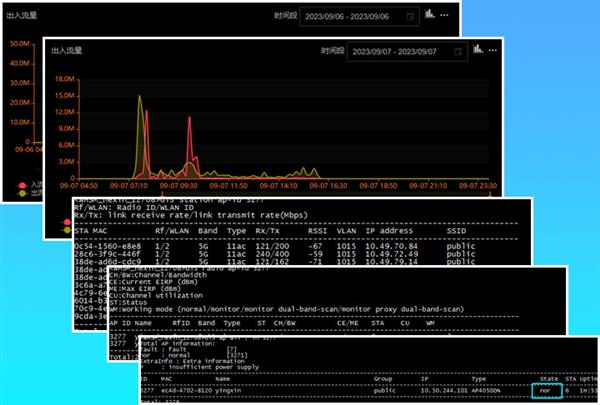The image size is (600, 405).
Task: Click the CH/BW column header in radio table
Action: coord(285,323)
